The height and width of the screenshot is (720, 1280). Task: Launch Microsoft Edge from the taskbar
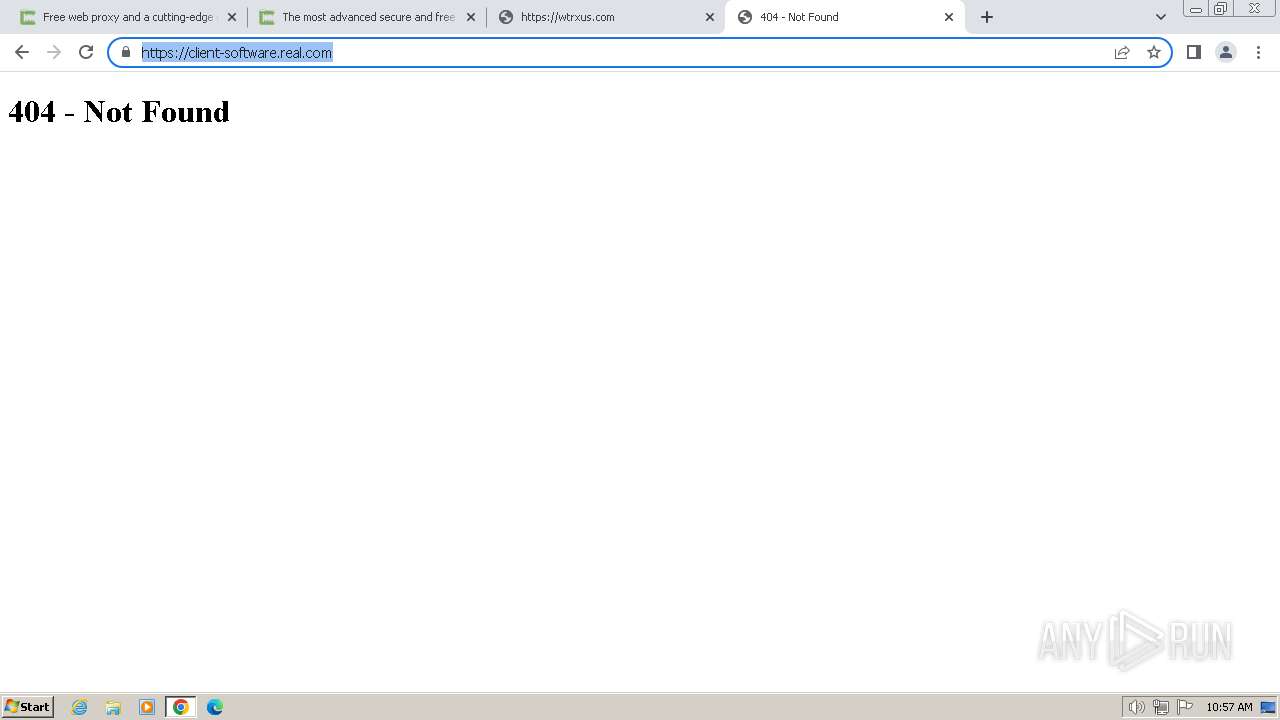point(215,707)
